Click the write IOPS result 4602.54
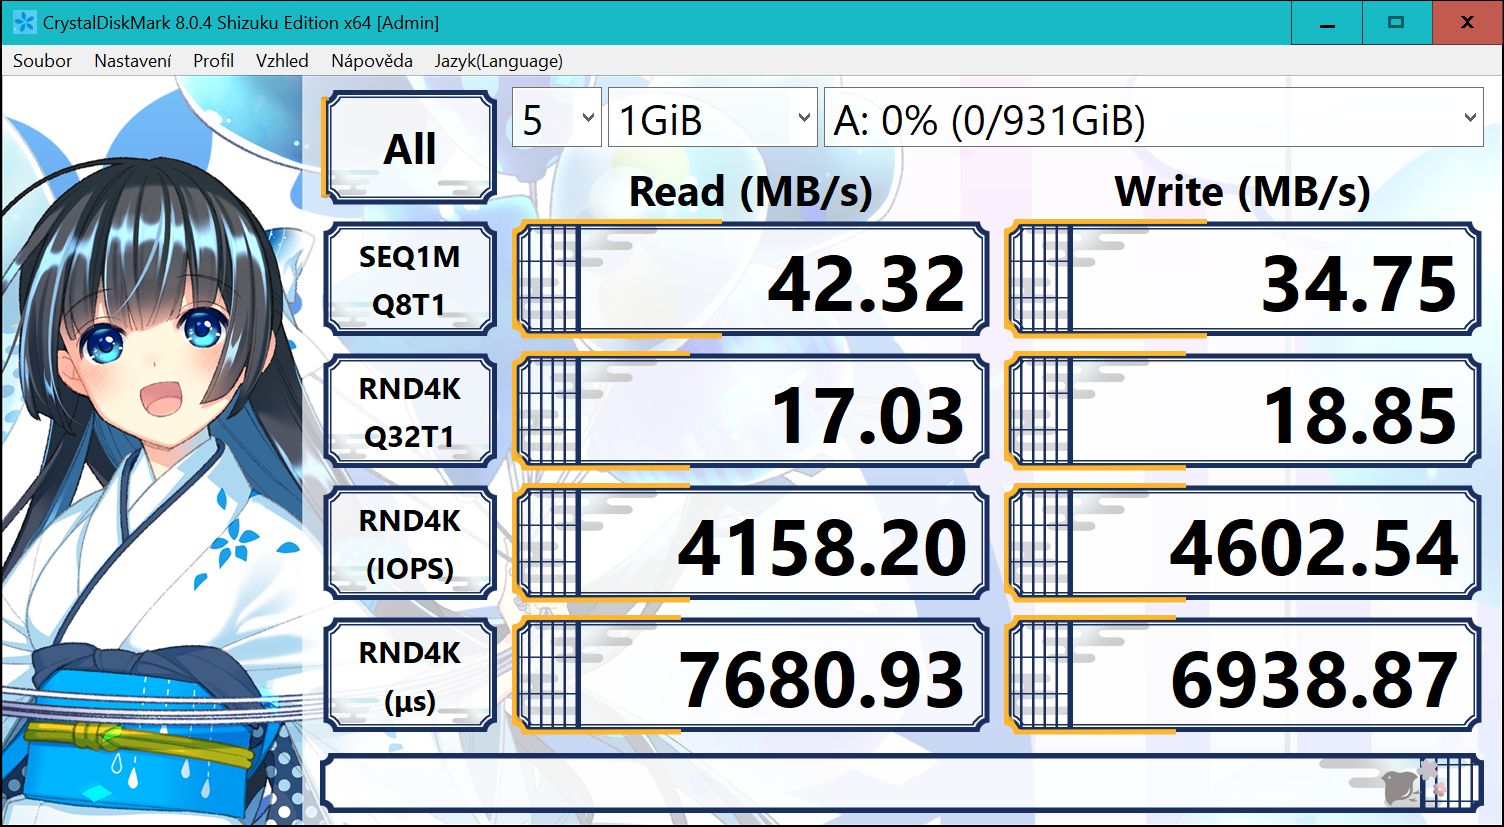 click(x=1244, y=545)
